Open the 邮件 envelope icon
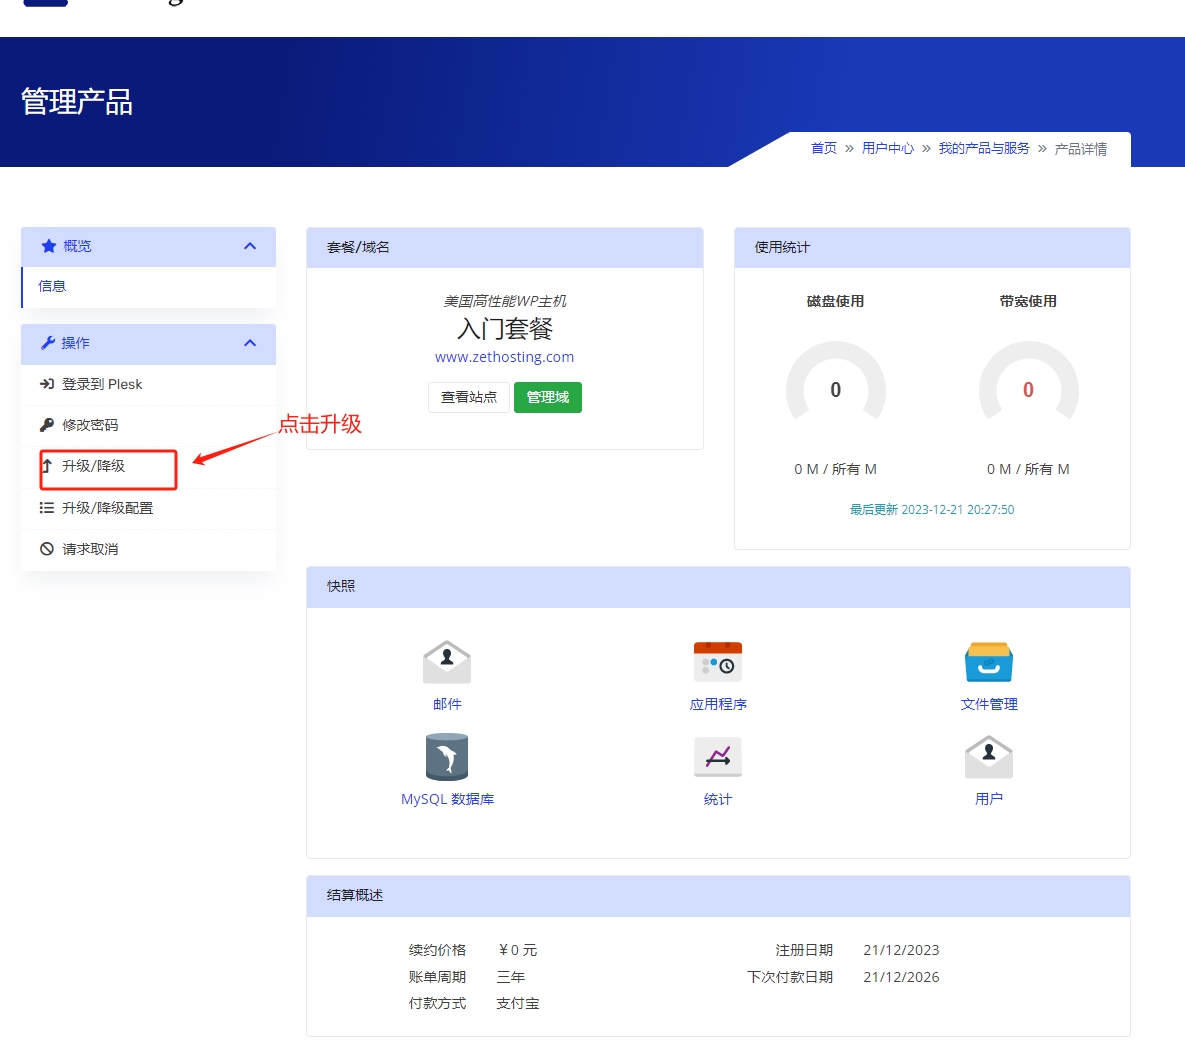This screenshot has height=1059, width=1185. coord(447,662)
